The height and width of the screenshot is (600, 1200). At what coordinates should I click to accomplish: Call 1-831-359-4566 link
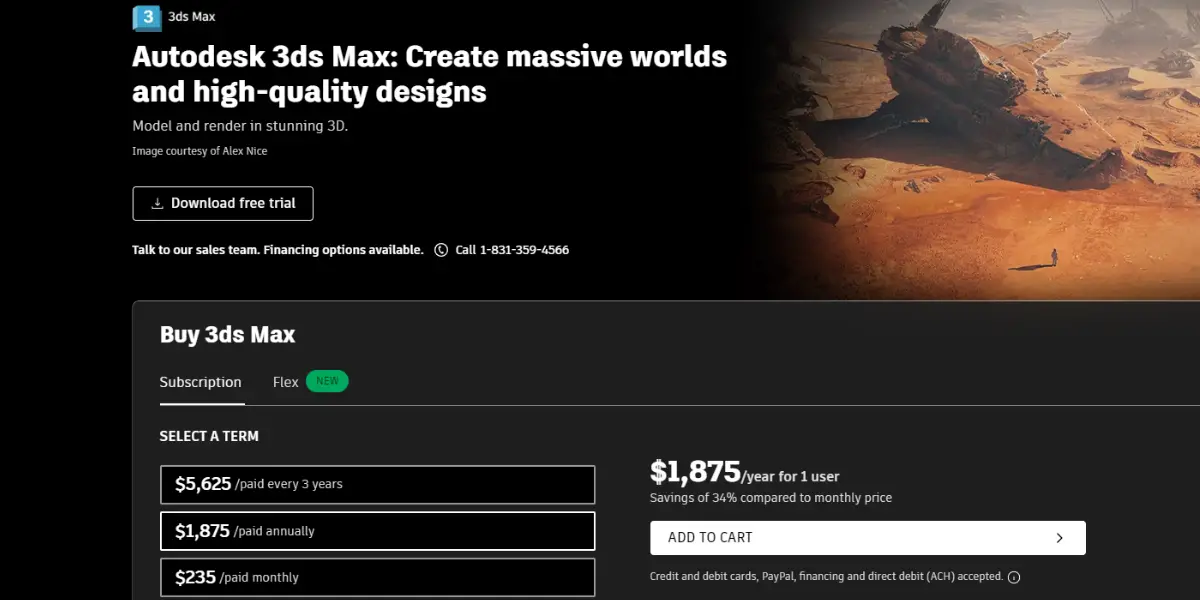tap(512, 250)
